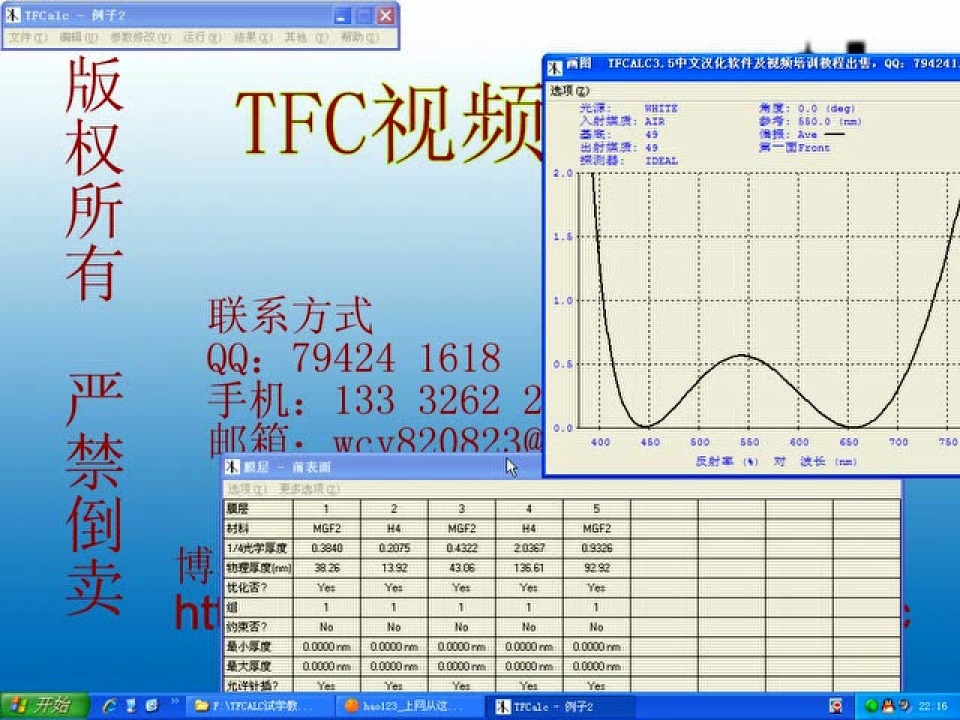The width and height of the screenshot is (960, 720).
Task: Select layer 4 material cell H4
Action: point(529,528)
